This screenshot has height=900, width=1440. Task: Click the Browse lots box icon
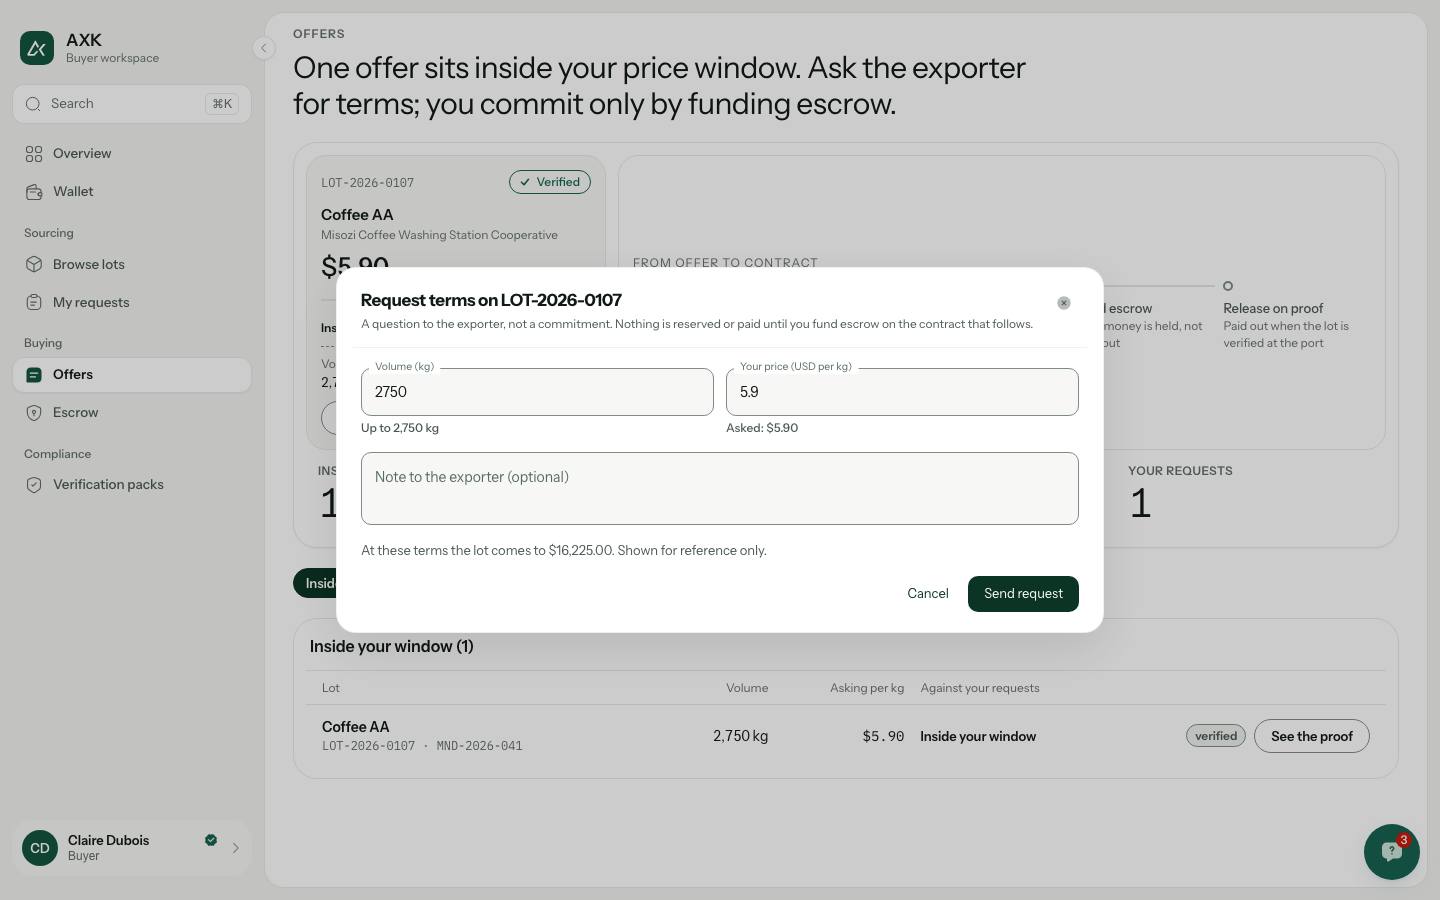[x=34, y=265]
